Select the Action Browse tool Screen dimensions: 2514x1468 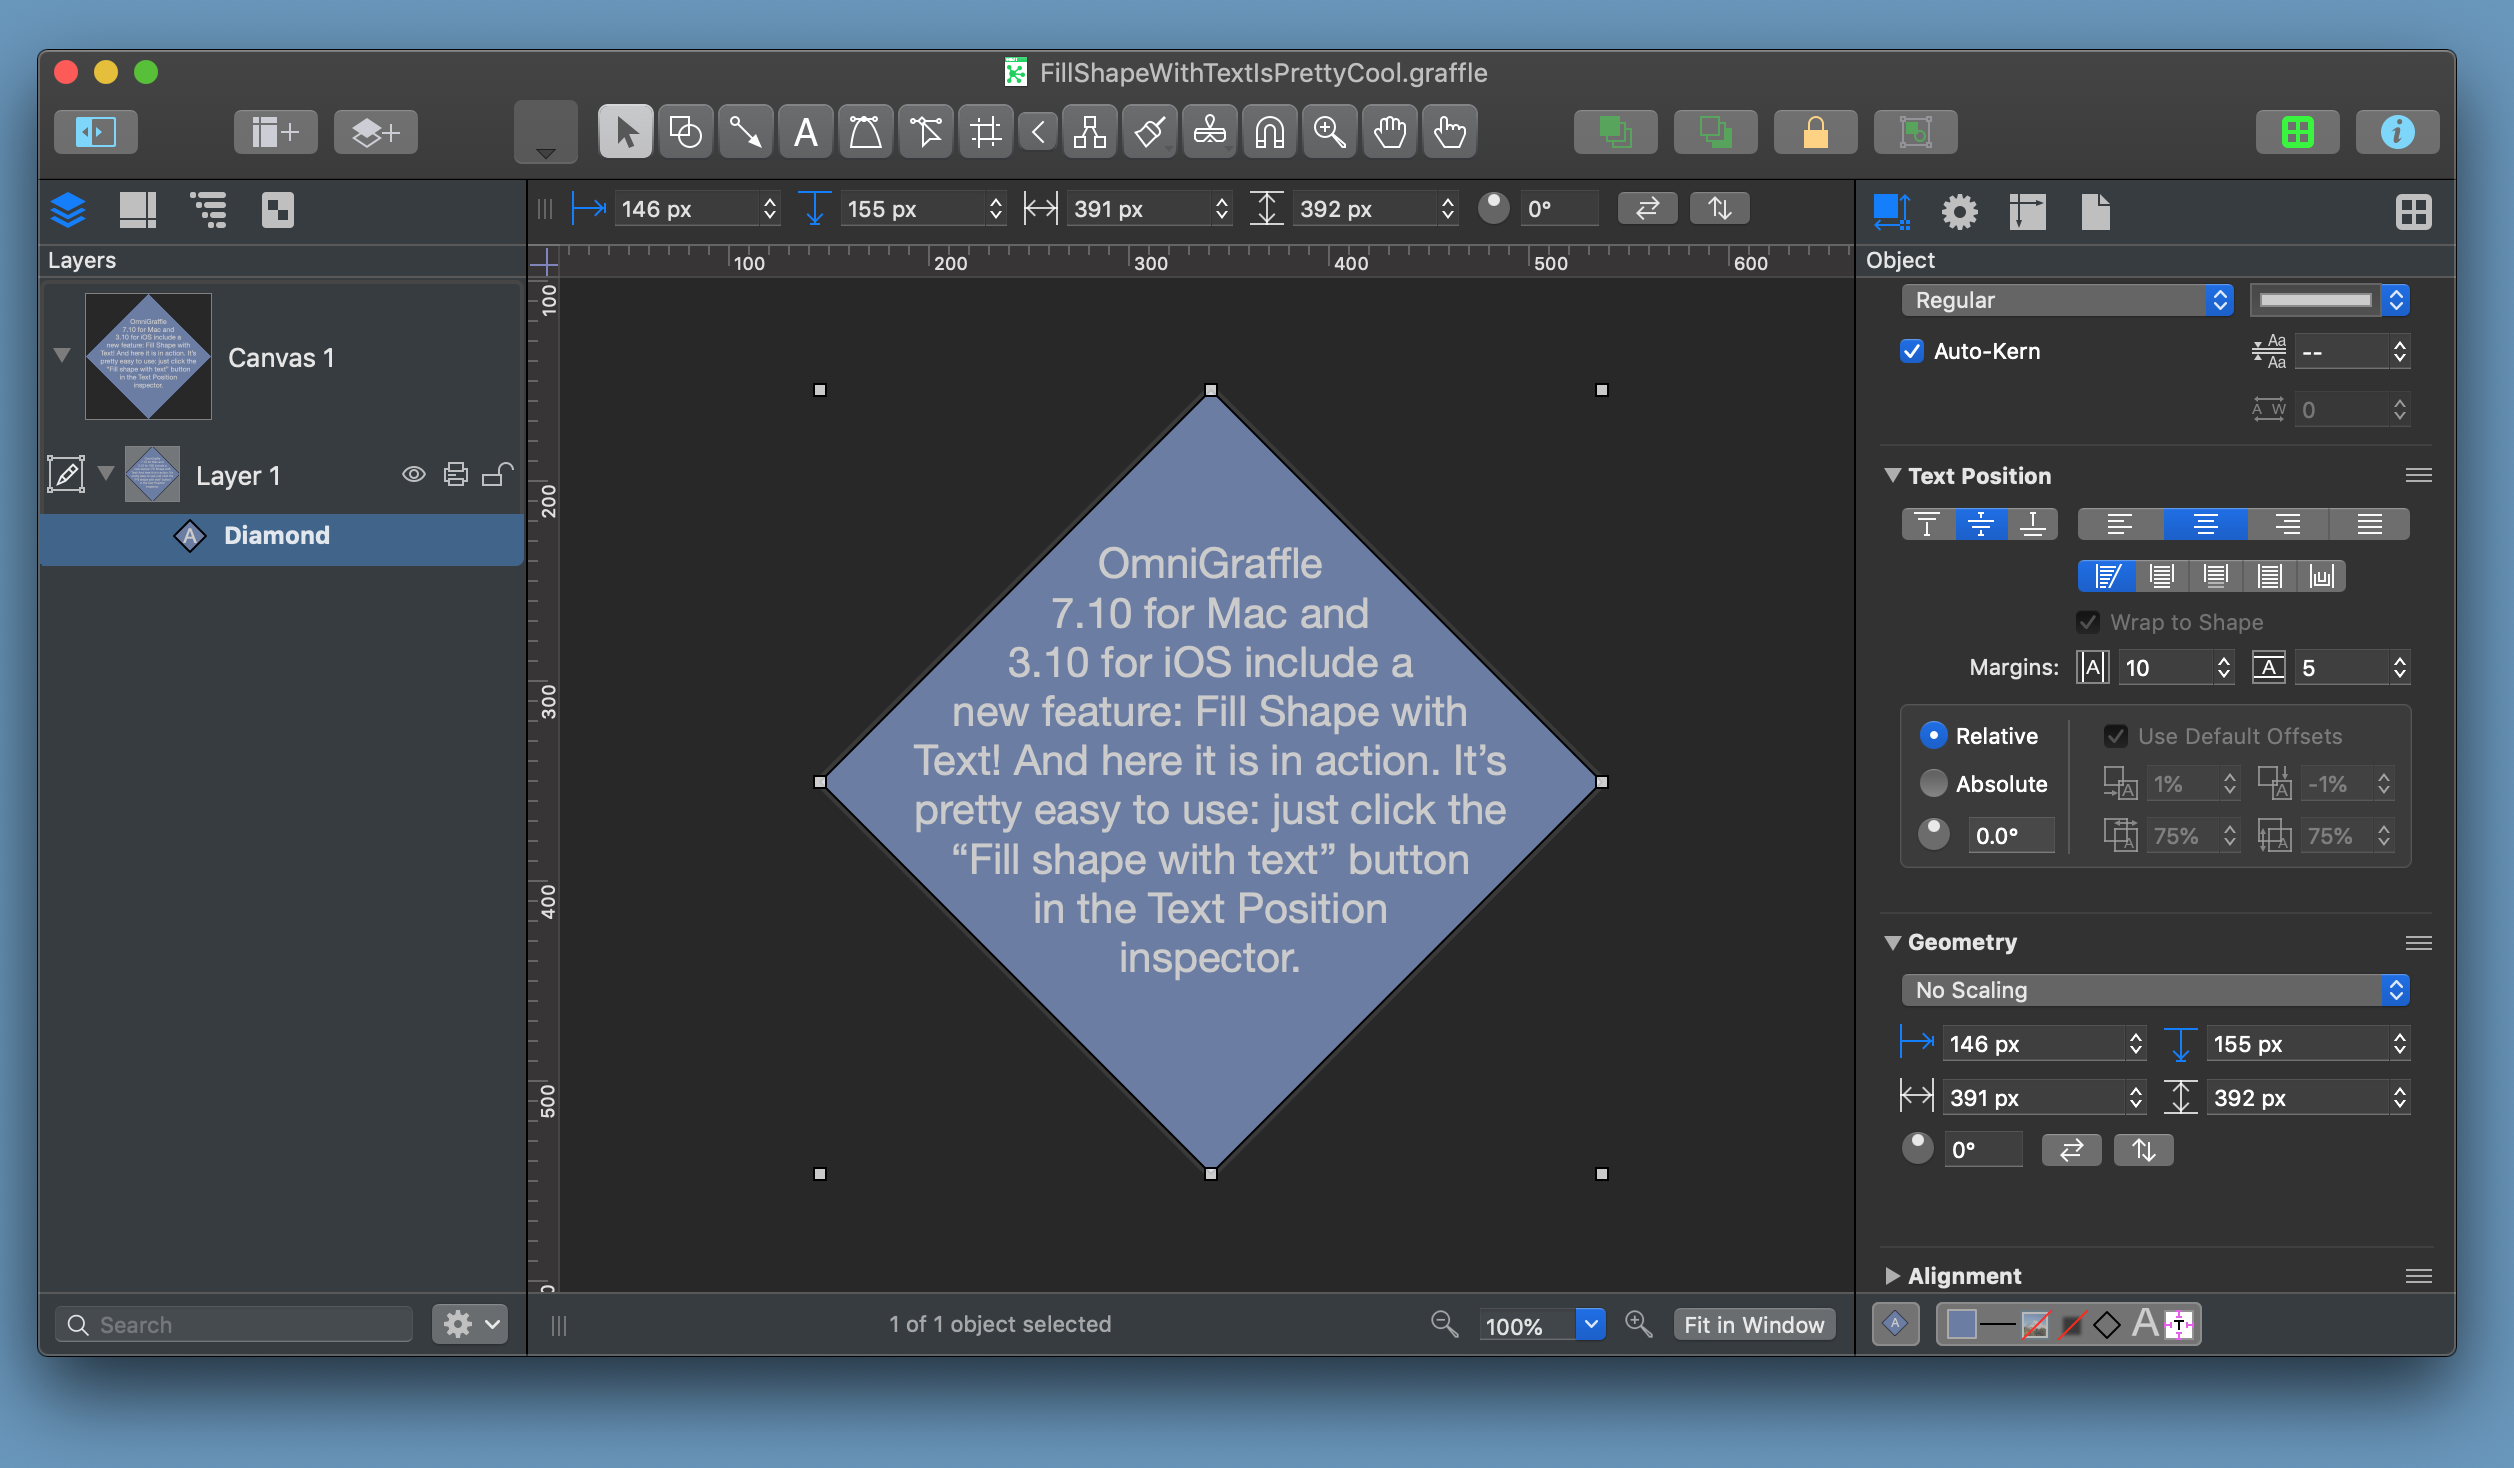click(1450, 132)
